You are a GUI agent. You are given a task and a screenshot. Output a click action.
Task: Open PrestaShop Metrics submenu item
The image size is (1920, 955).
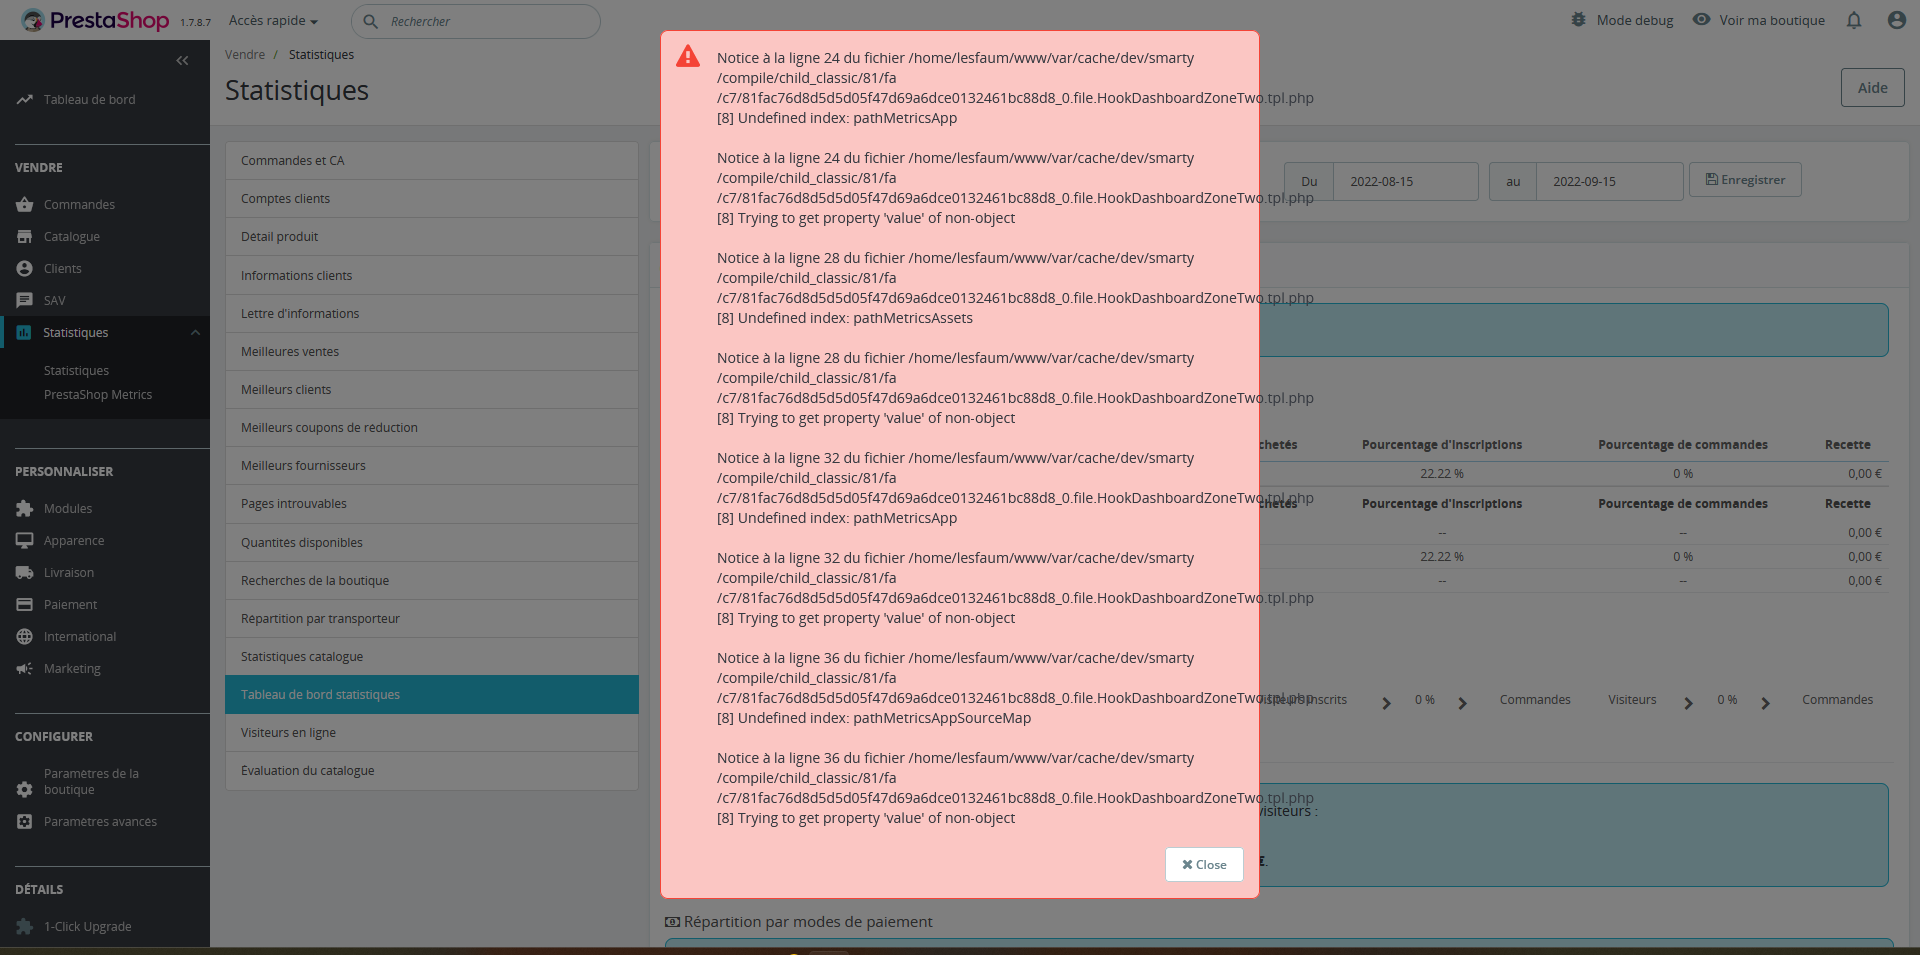98,395
